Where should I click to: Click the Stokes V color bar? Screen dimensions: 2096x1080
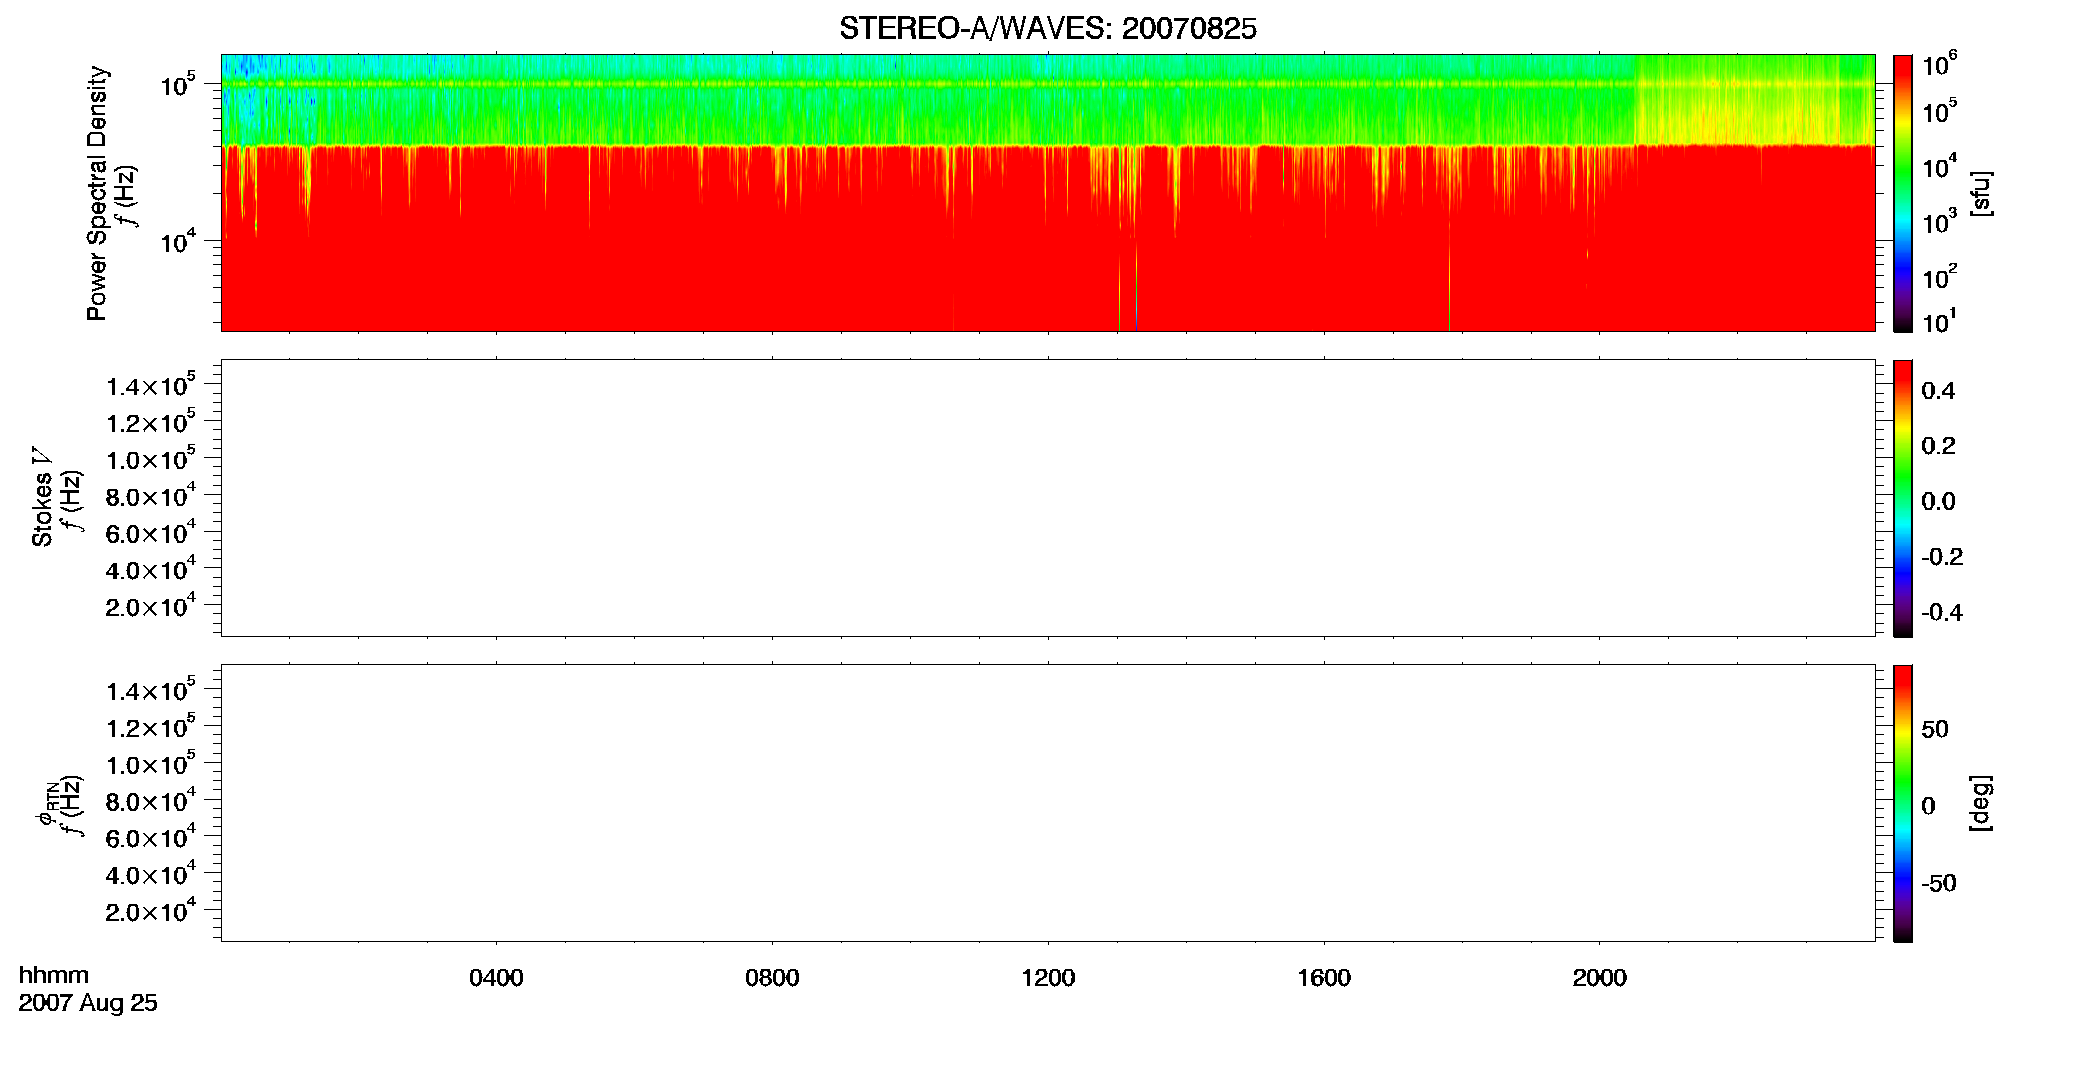[x=1903, y=498]
